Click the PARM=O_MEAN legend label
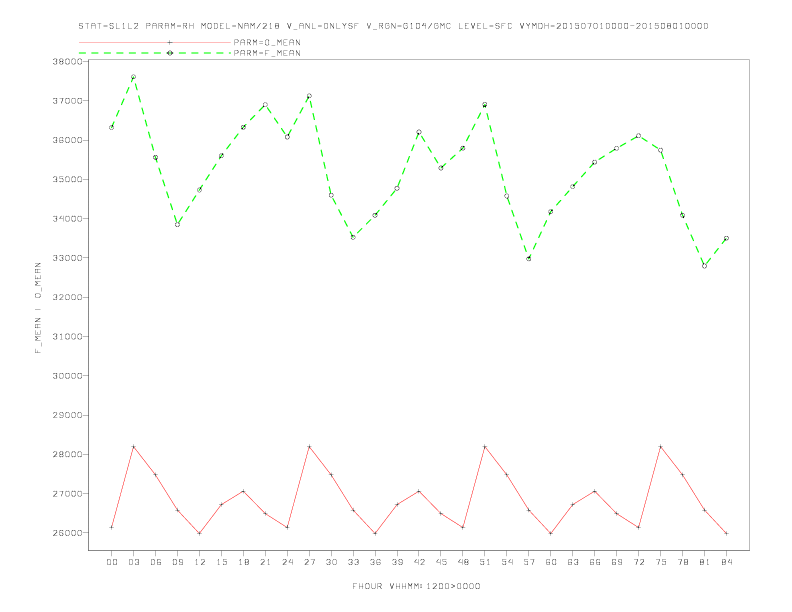 (x=267, y=42)
